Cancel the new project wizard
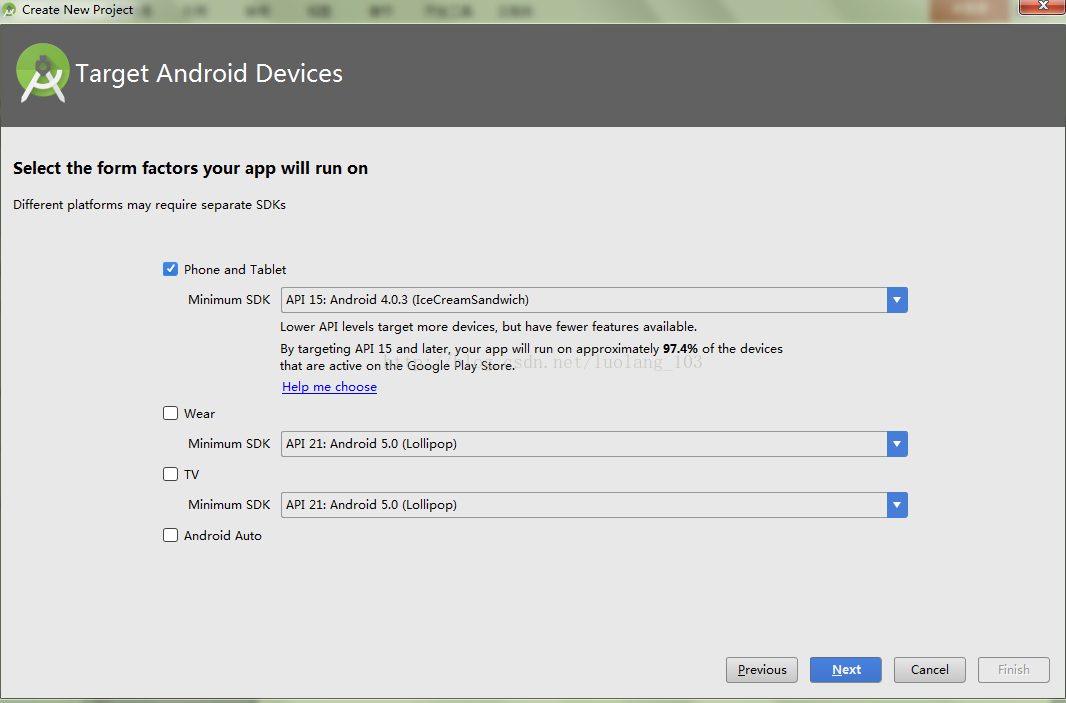1066x703 pixels. pos(929,670)
